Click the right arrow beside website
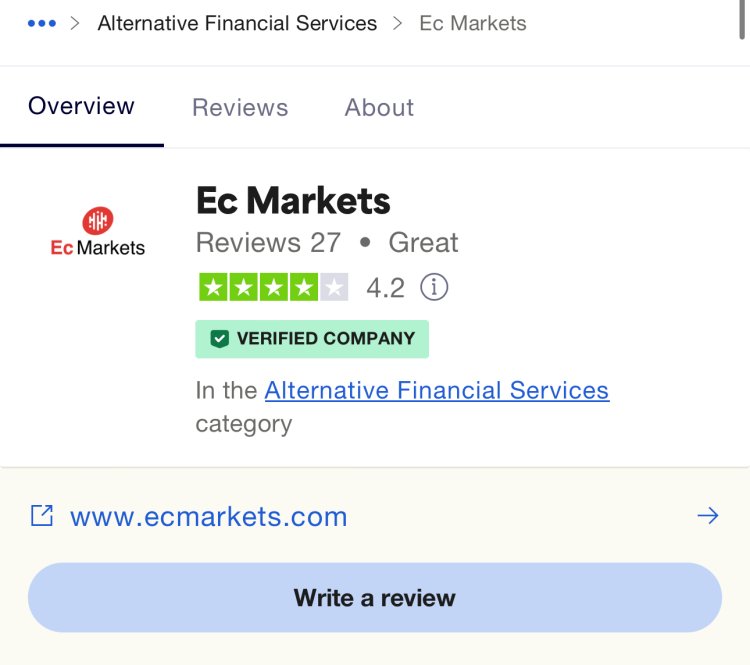The width and height of the screenshot is (750, 665). click(x=708, y=516)
